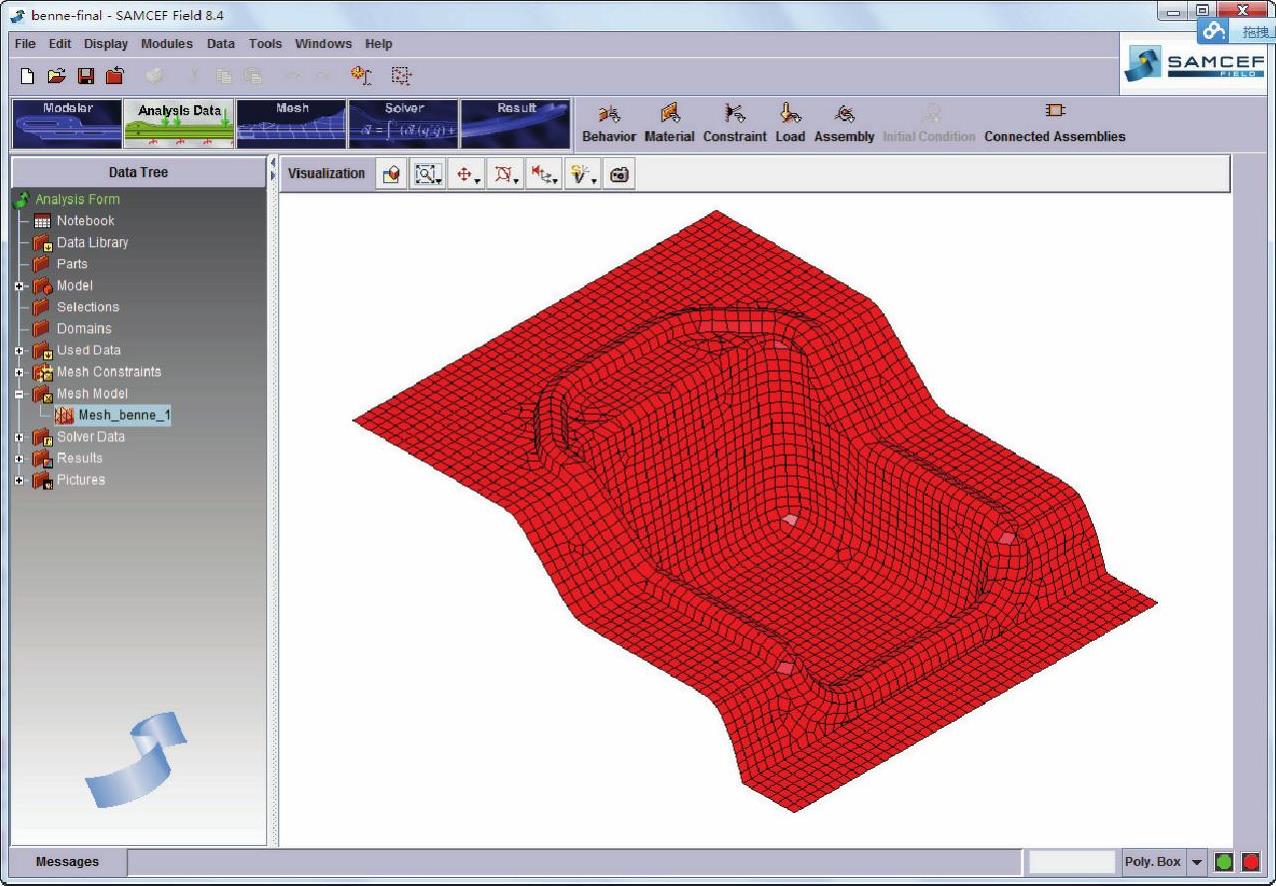Take a snapshot with the camera icon

619,174
